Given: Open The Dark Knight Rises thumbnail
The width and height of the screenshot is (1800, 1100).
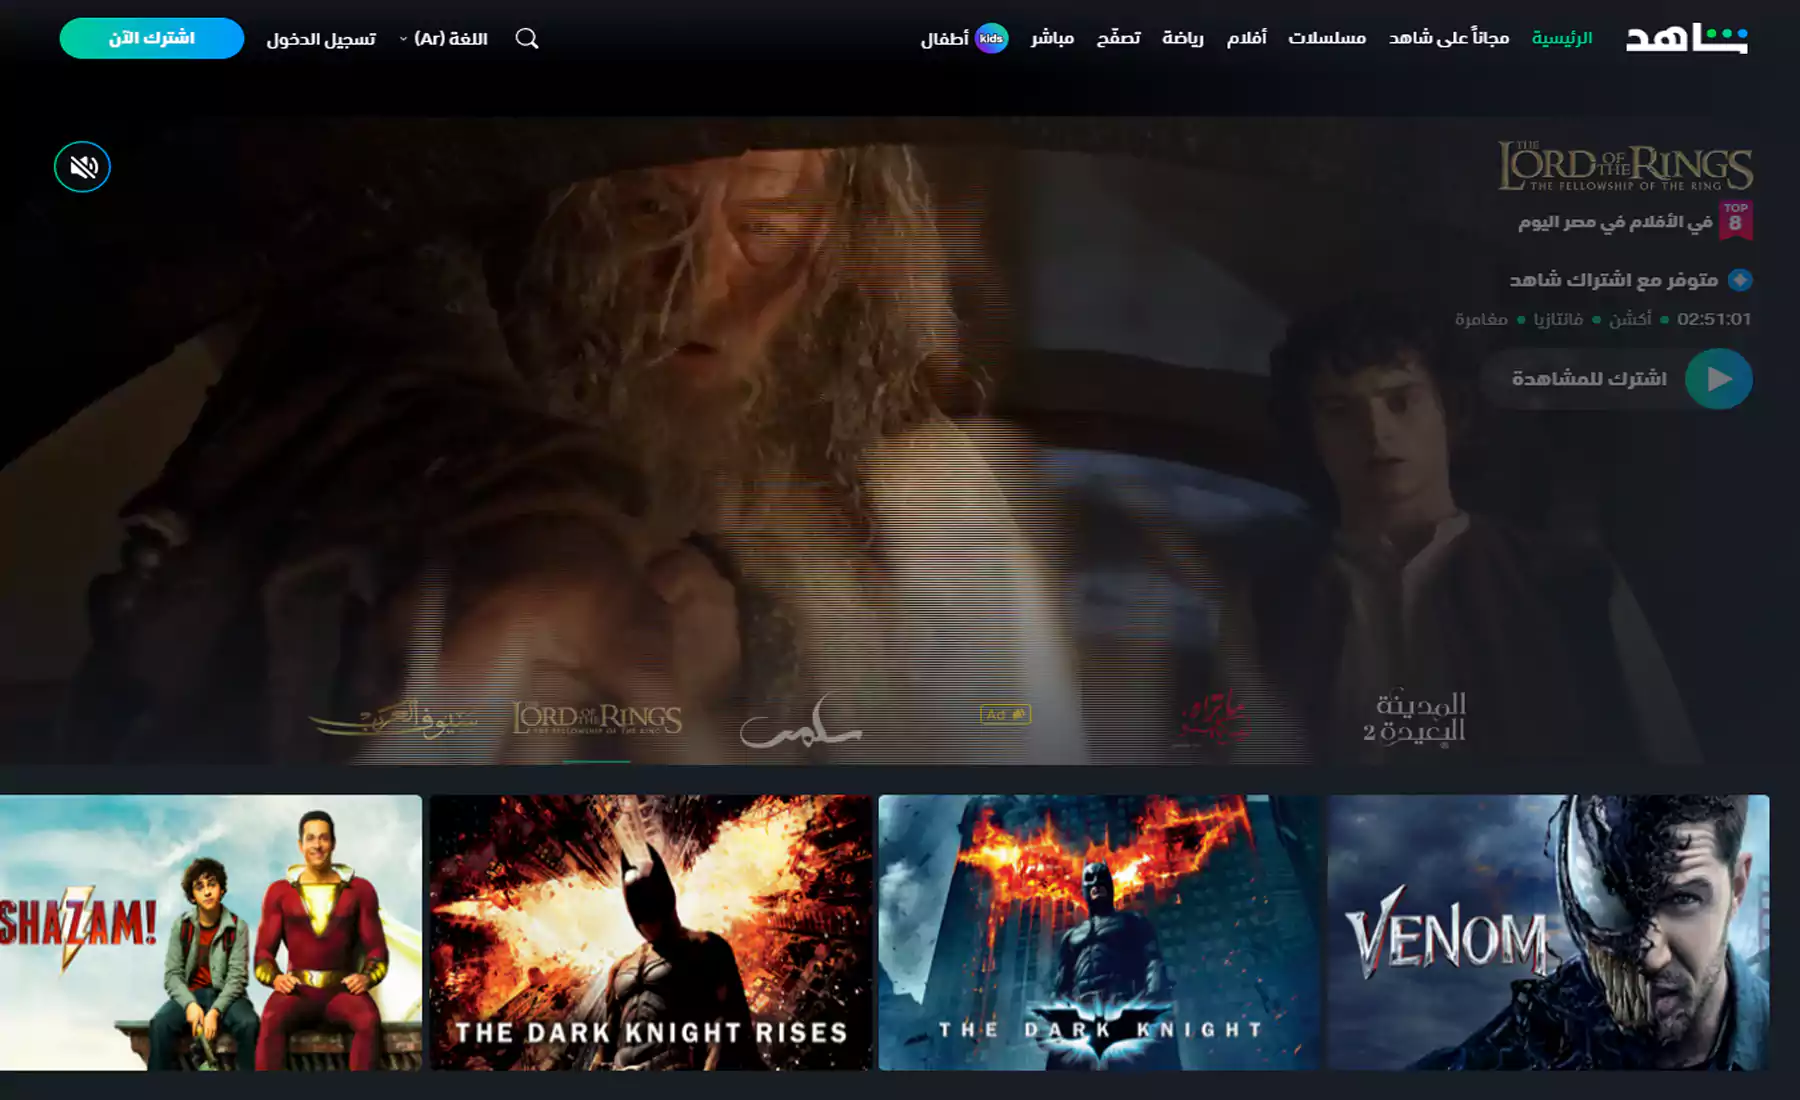Looking at the screenshot, I should click(x=651, y=932).
